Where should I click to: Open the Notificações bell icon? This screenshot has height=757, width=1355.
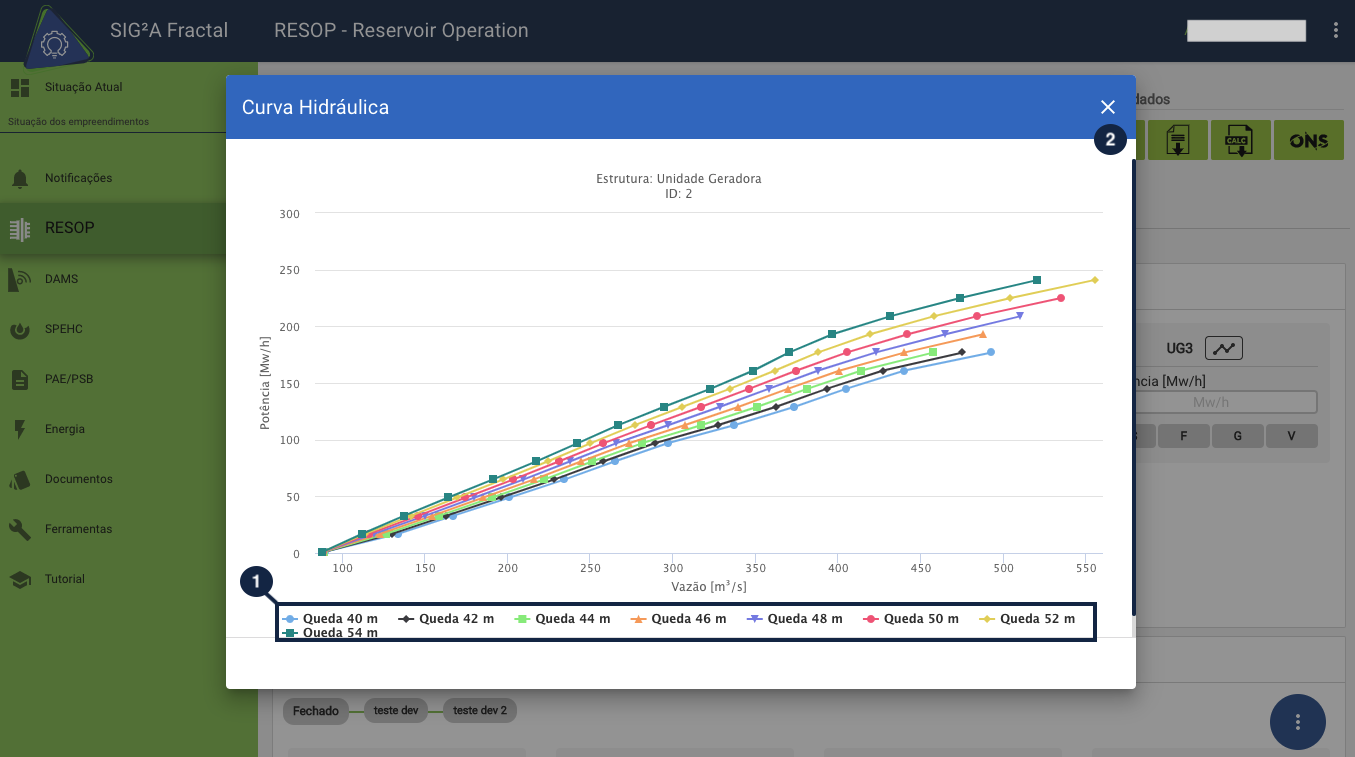click(20, 178)
